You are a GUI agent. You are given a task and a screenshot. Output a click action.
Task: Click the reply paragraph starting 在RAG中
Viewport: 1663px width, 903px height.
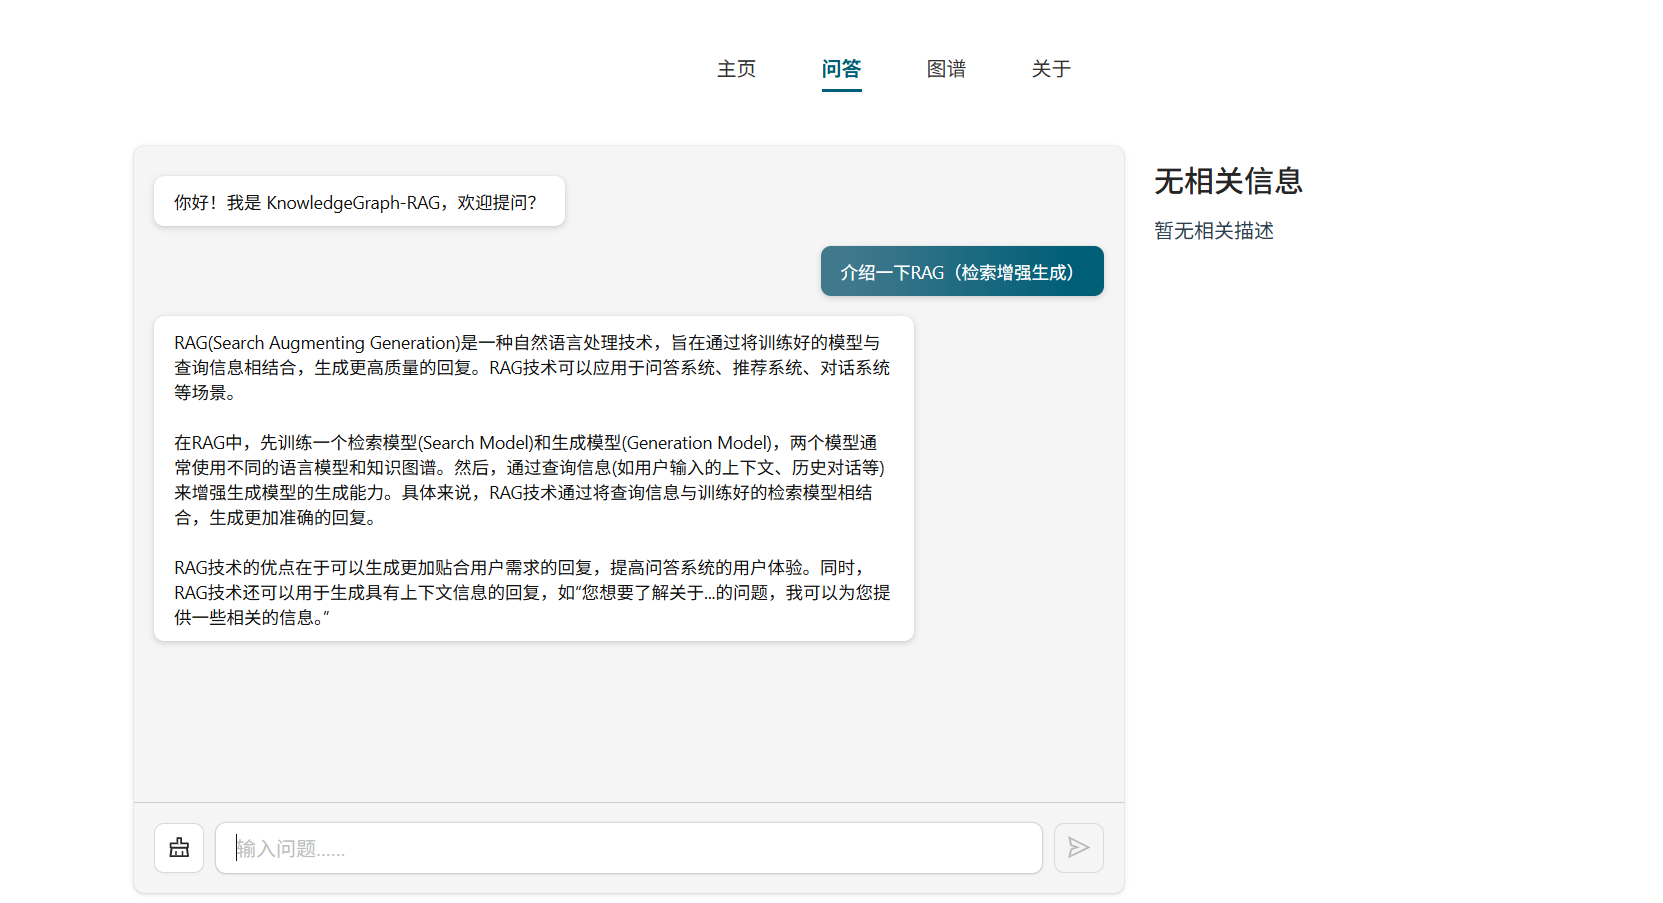click(530, 480)
